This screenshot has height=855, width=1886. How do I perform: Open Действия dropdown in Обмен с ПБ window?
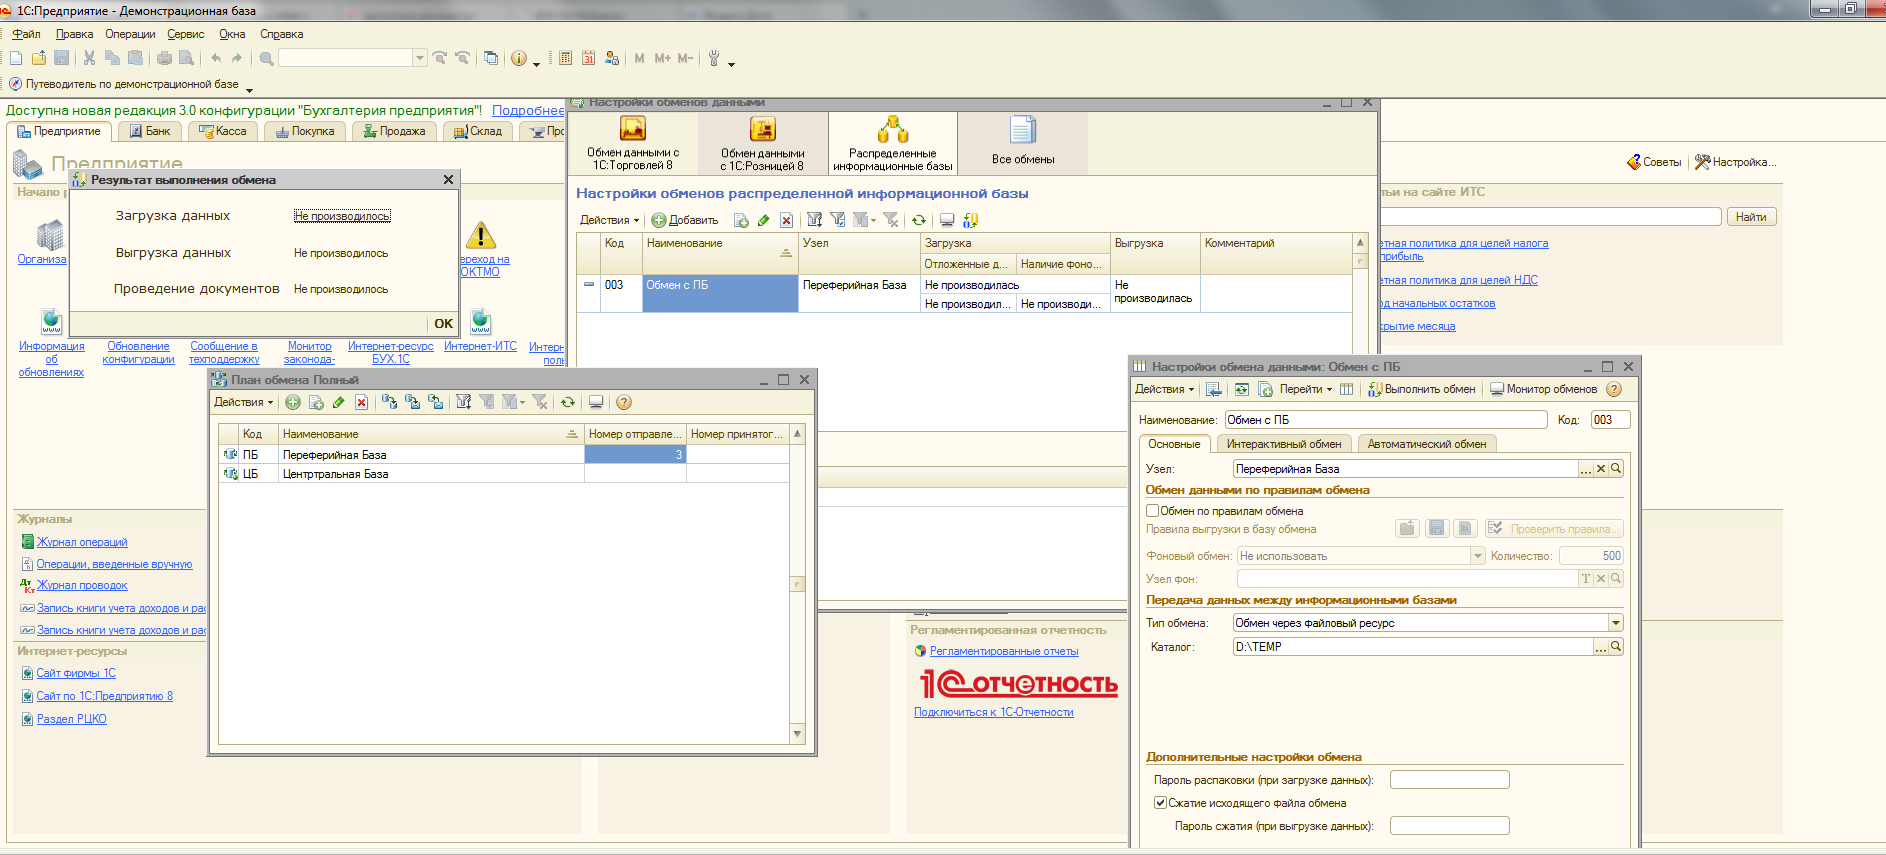pos(1164,389)
